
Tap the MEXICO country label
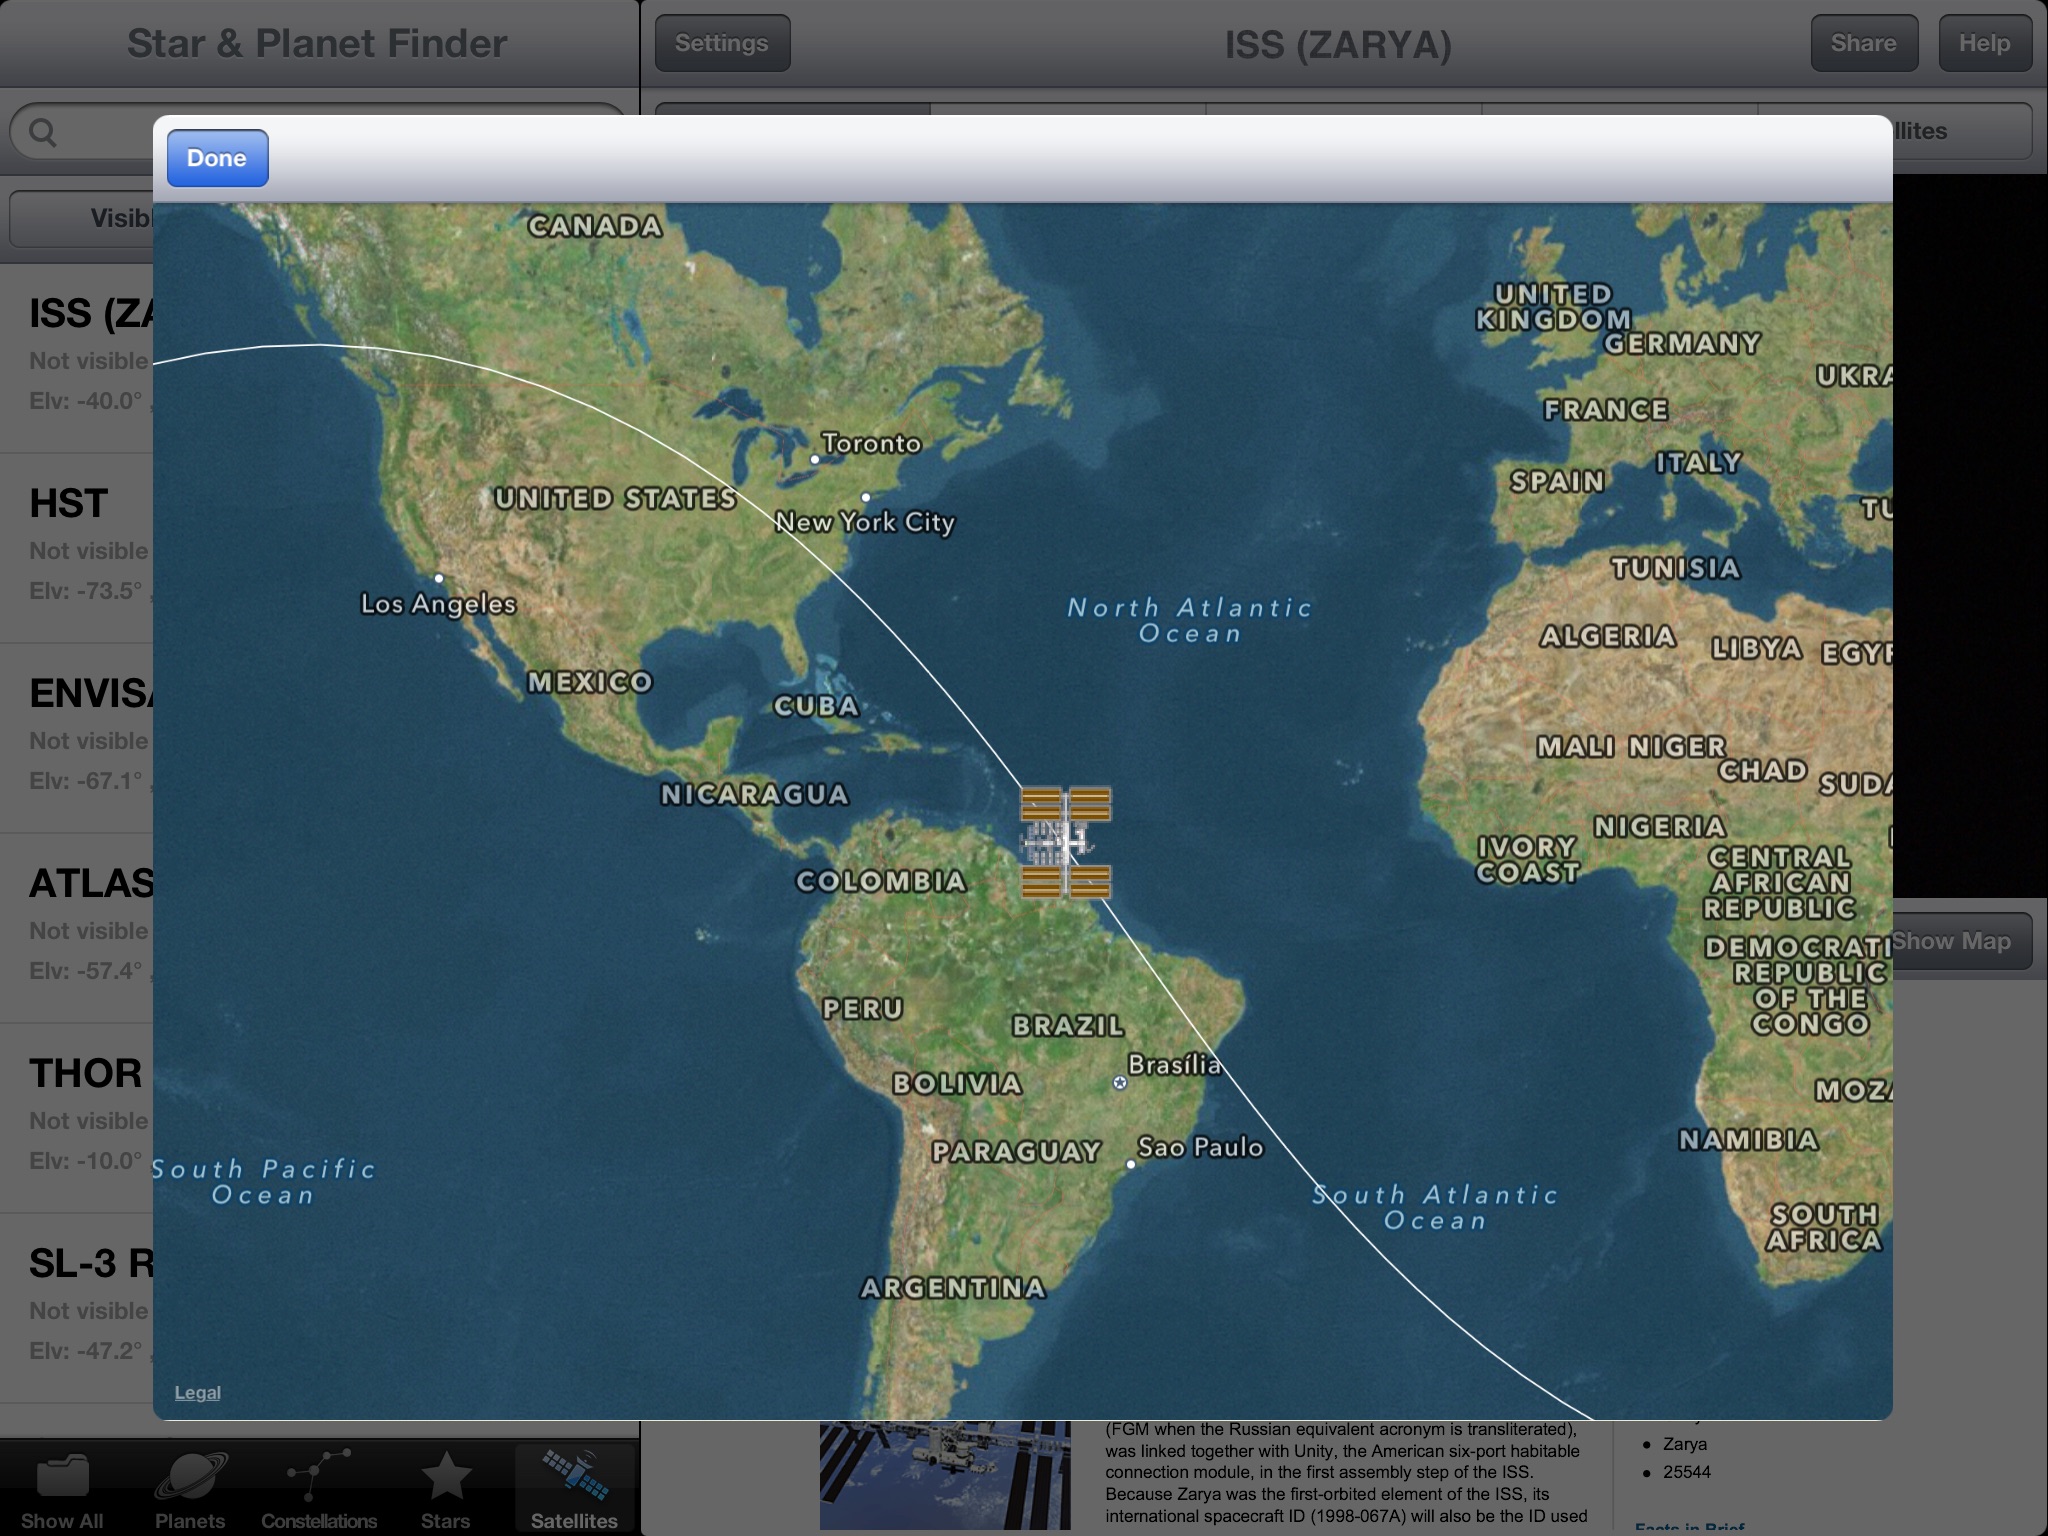click(590, 682)
